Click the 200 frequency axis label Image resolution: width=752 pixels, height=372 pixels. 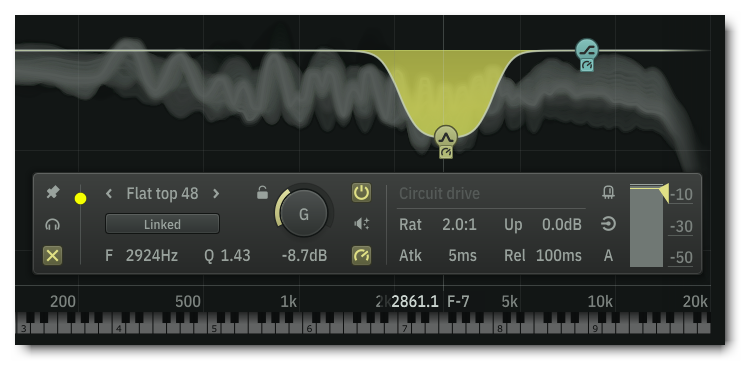point(63,302)
